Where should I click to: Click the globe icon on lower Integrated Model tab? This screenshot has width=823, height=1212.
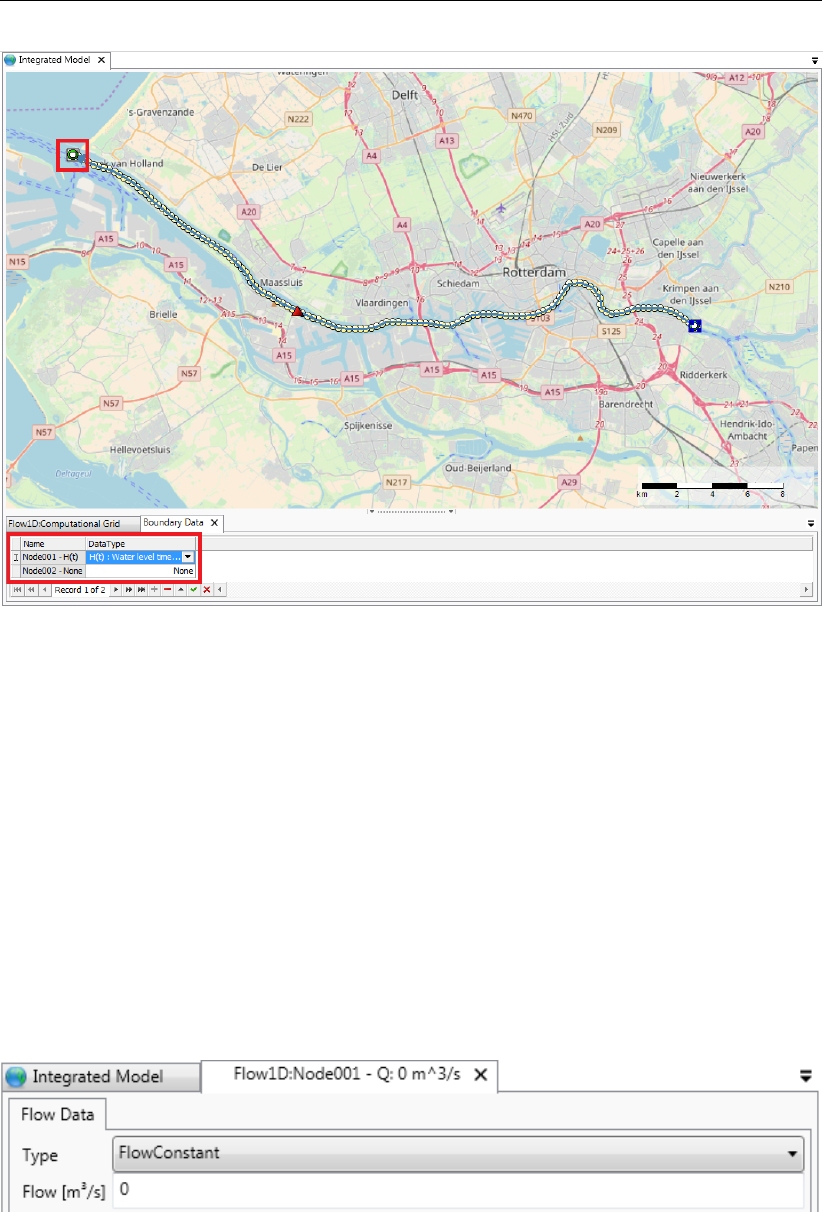click(17, 1076)
